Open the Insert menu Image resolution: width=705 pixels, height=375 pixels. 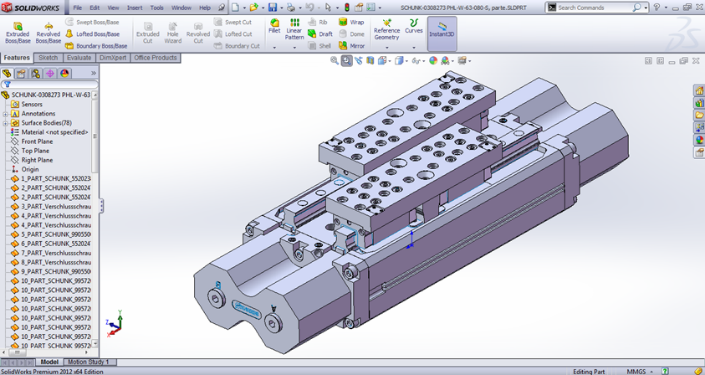[134, 8]
